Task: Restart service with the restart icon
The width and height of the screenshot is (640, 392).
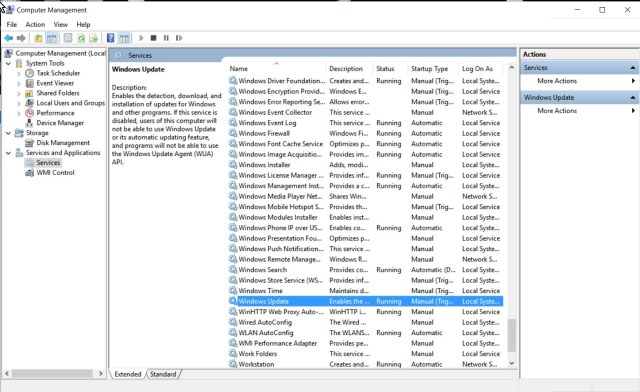Action: pyautogui.click(x=179, y=38)
